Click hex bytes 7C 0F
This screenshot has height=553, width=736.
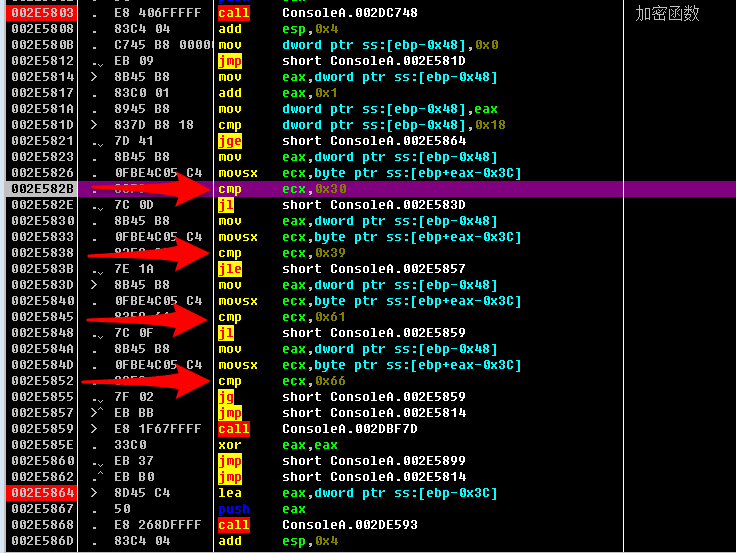[134, 333]
